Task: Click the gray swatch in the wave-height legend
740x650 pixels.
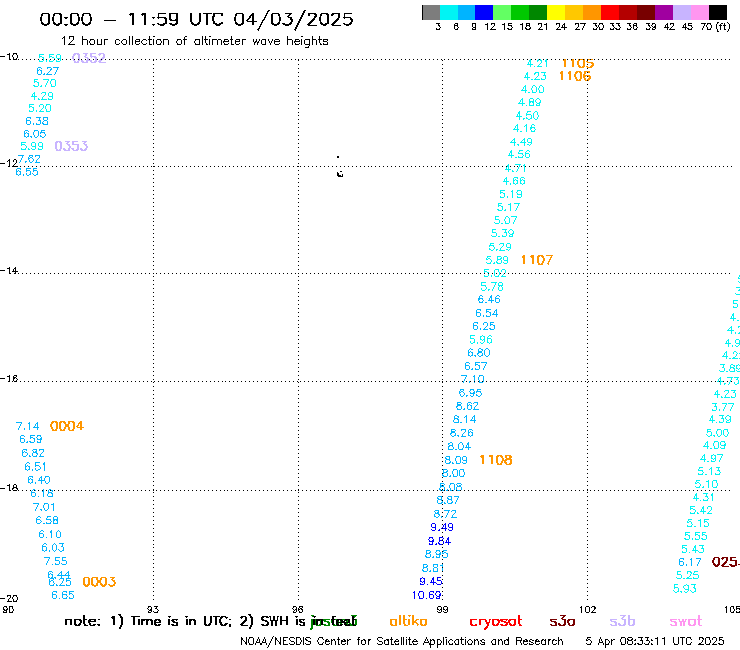Action: click(x=431, y=12)
